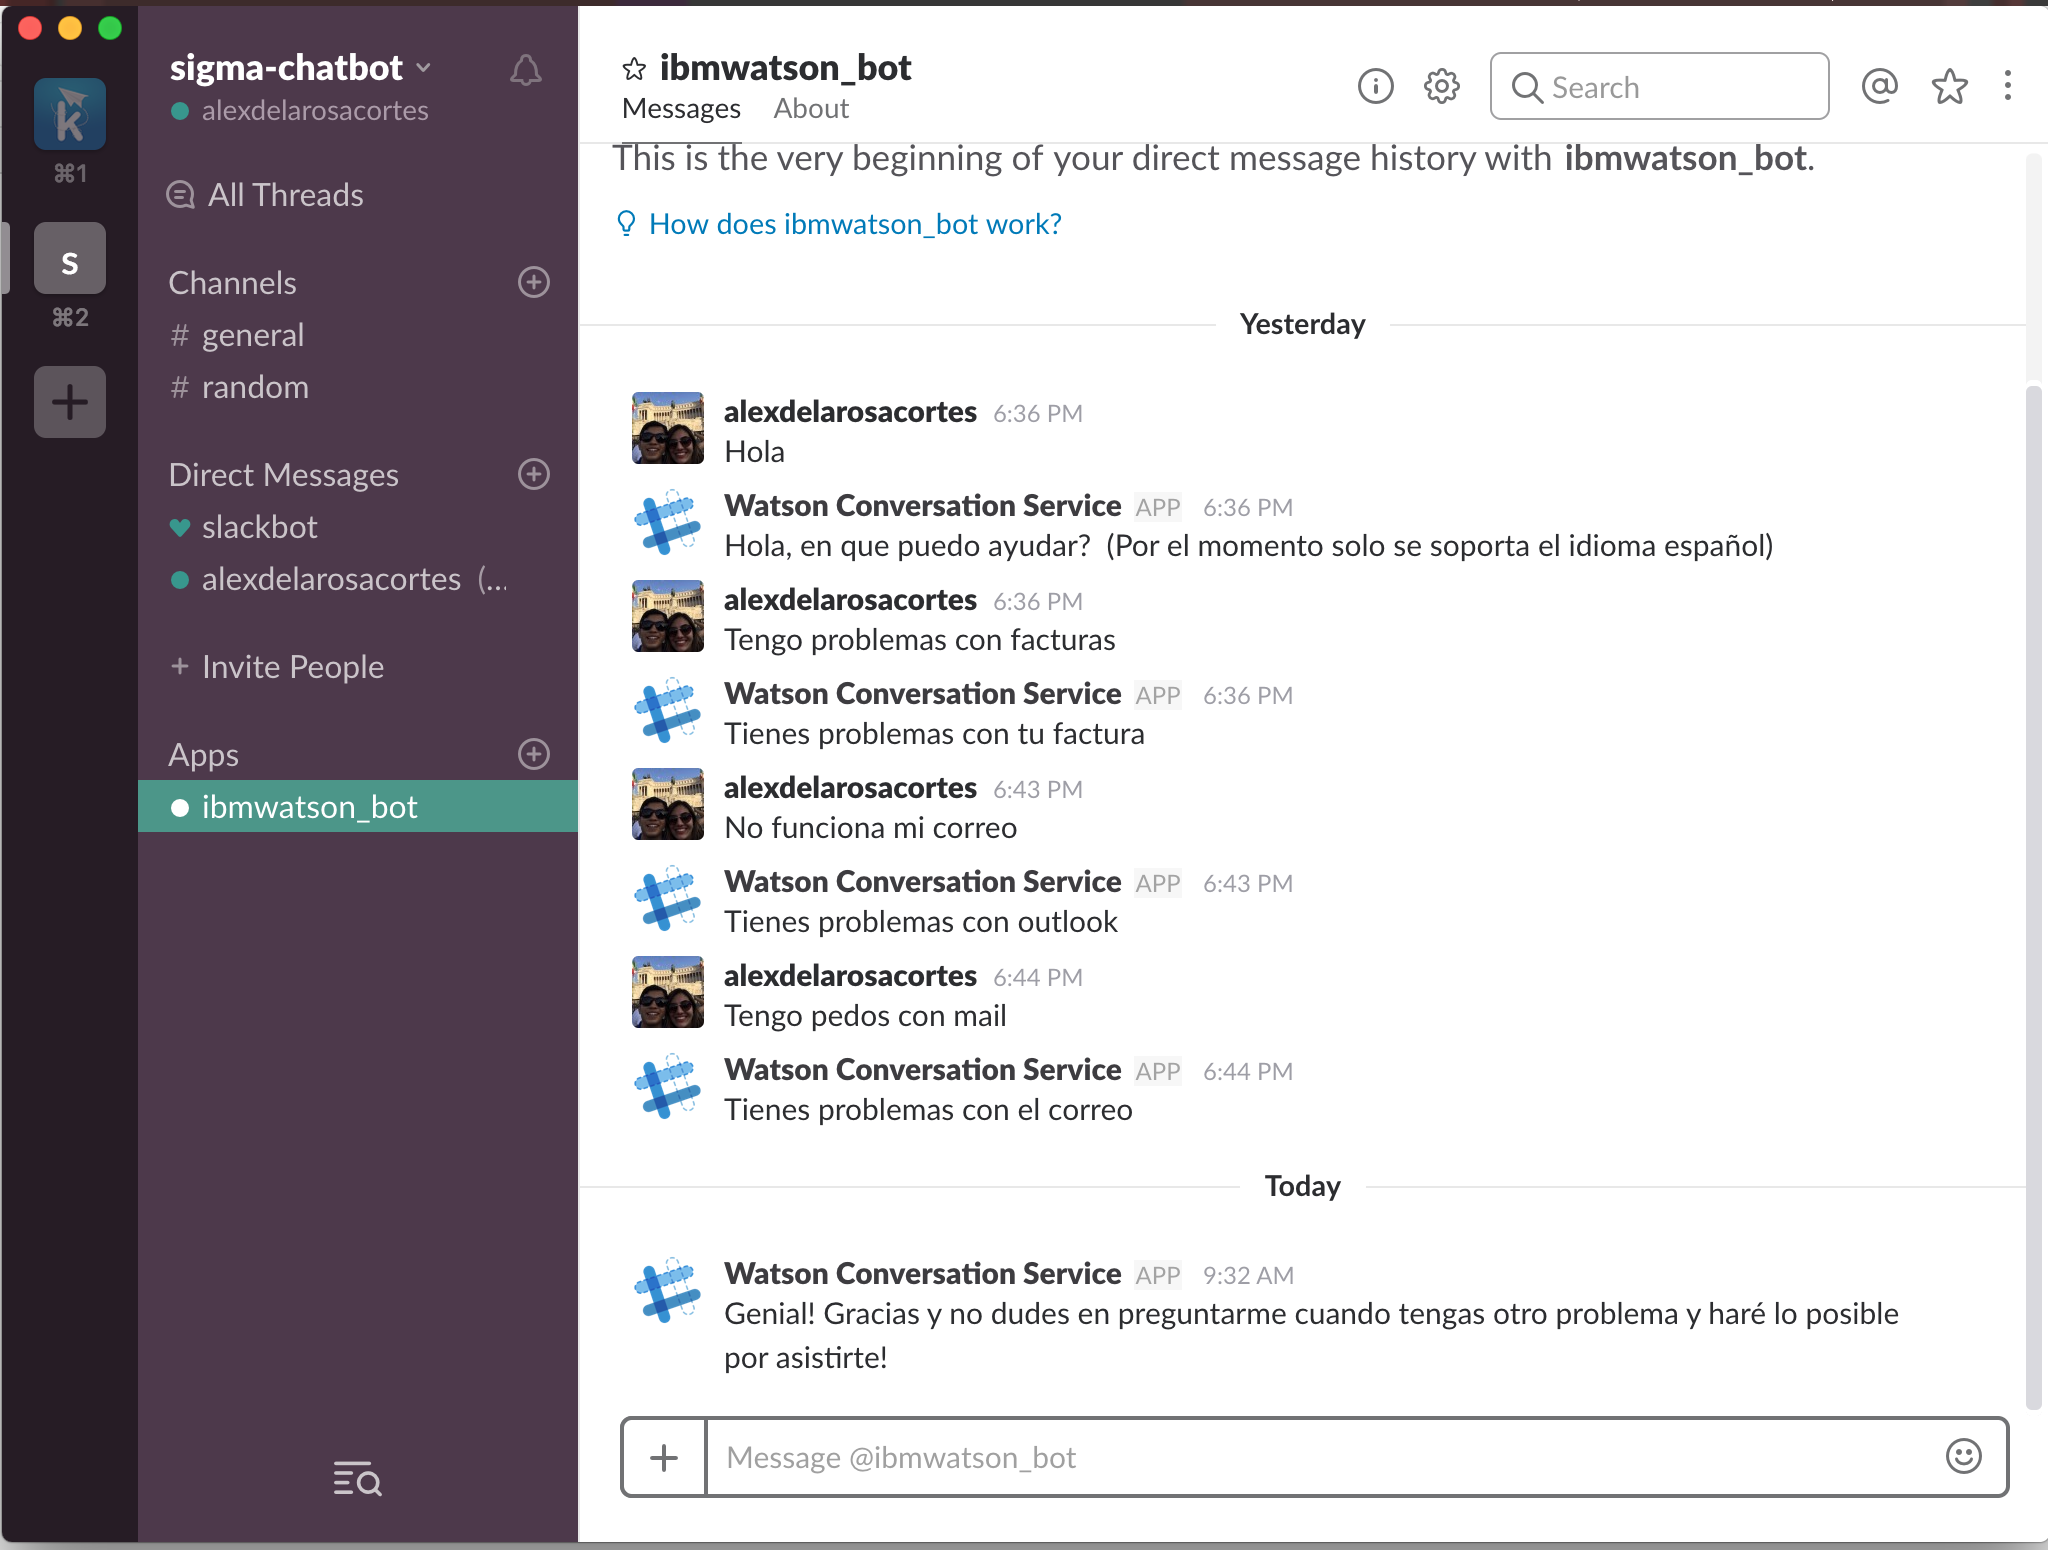Switch to the About tab
2048x1550 pixels.
[810, 108]
